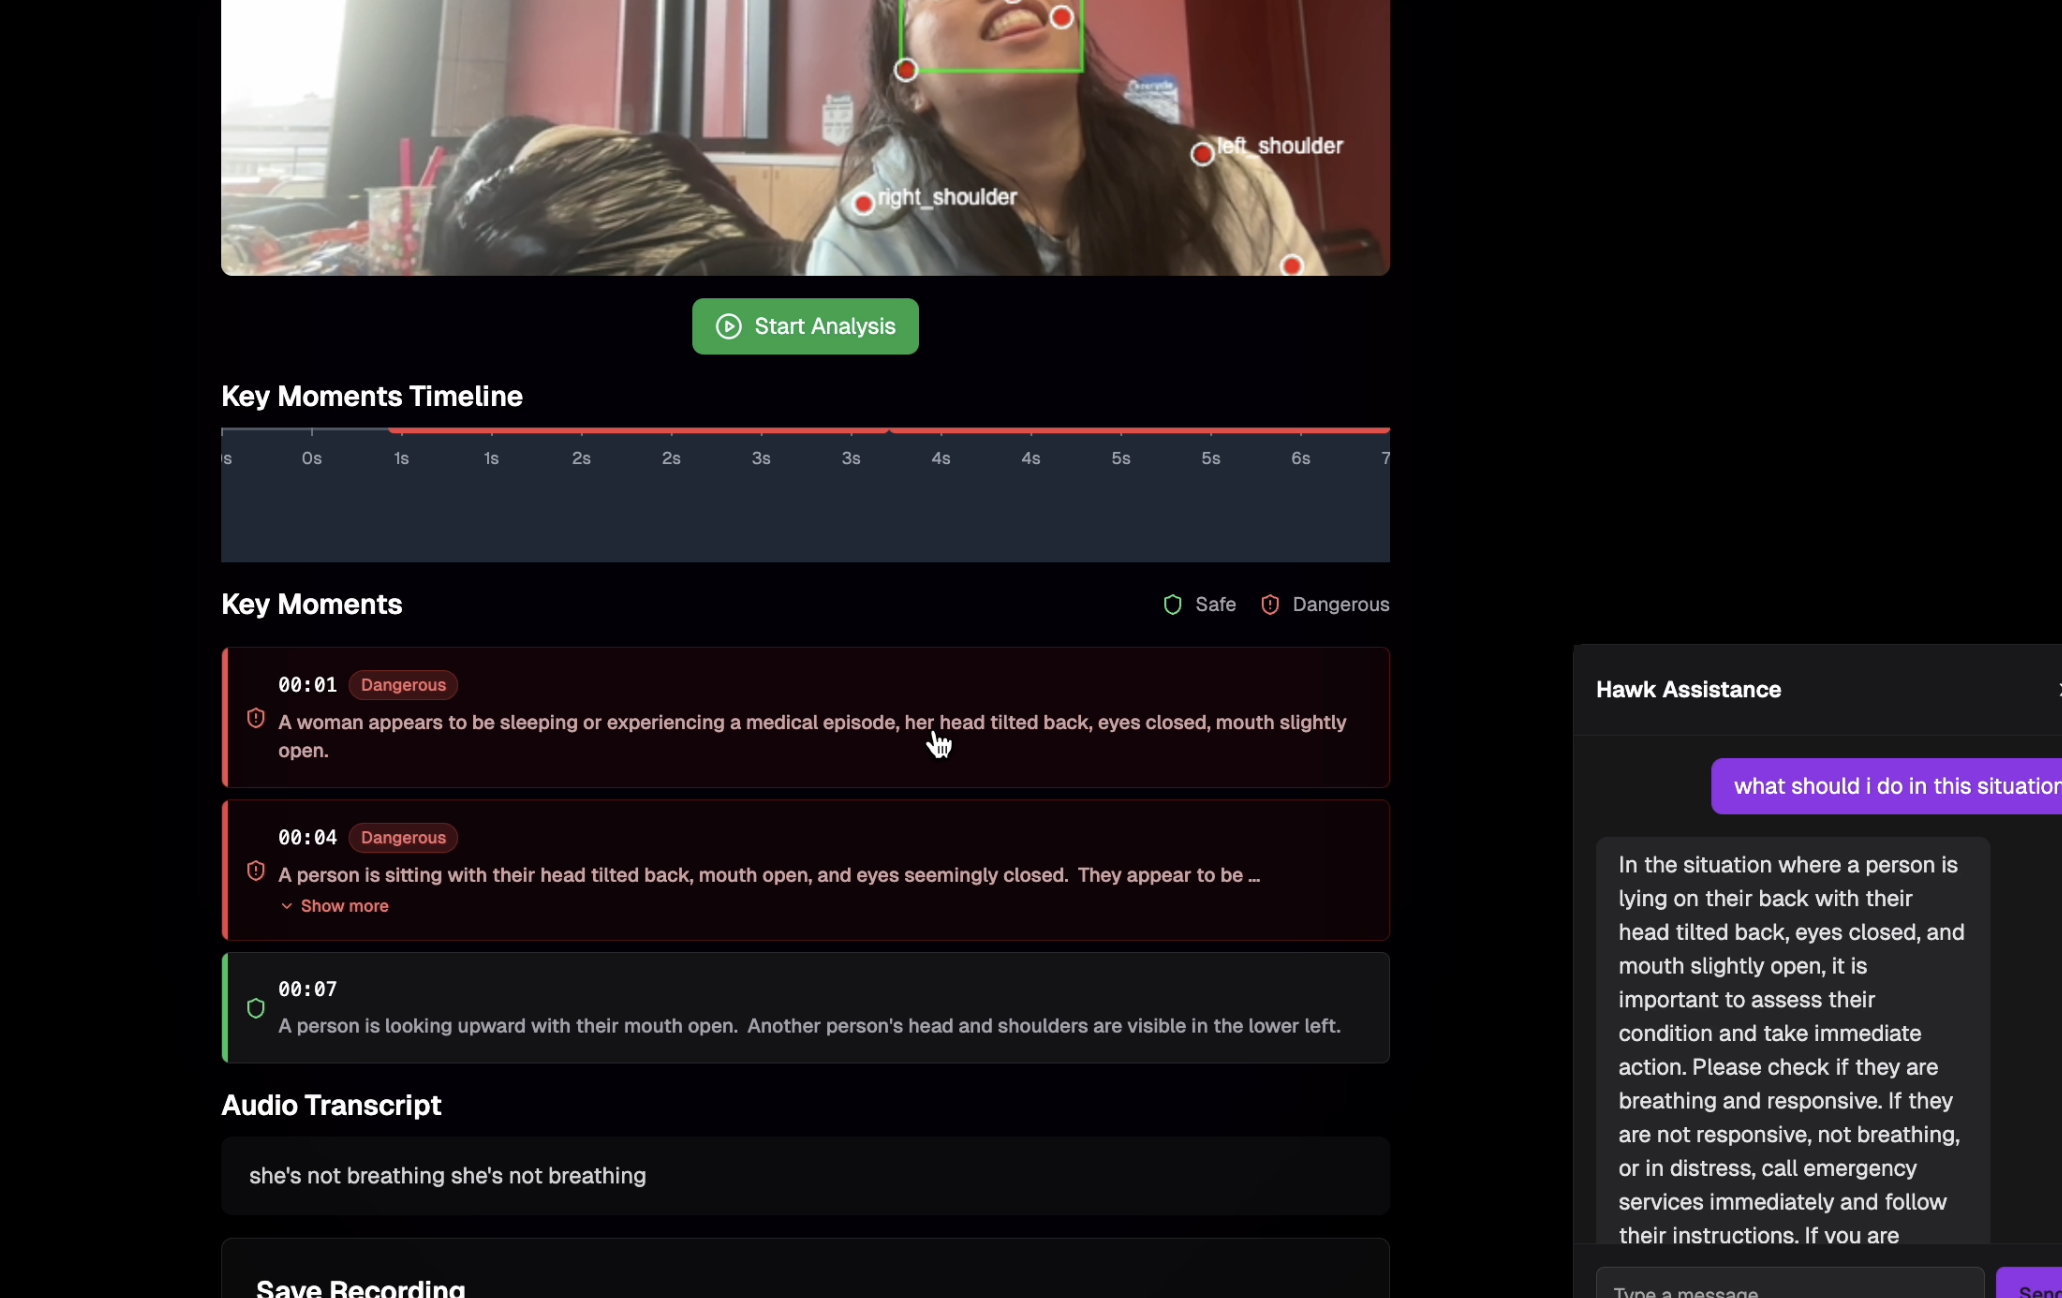Click the red danger bar on timeline
2062x1298 pixels.
point(889,430)
